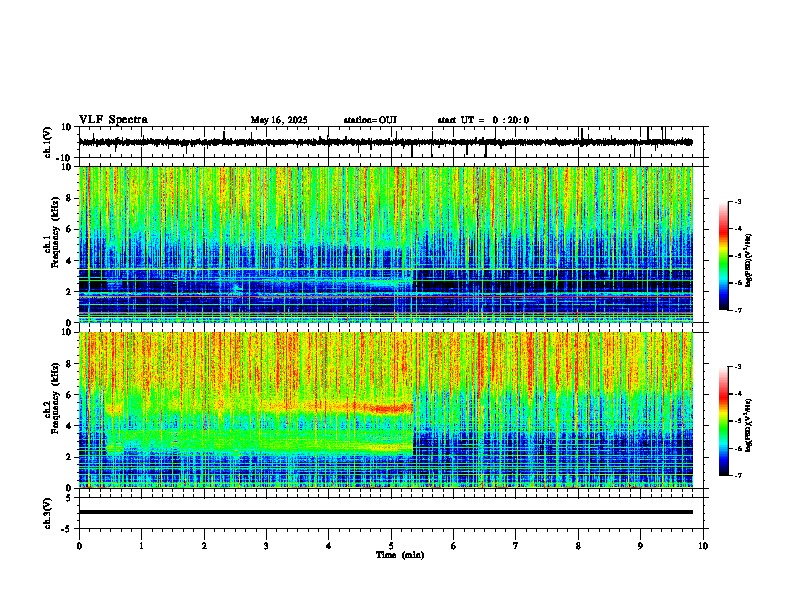792x612 pixels.
Task: Click the ch.2 spectrogram color bar
Action: [724, 421]
